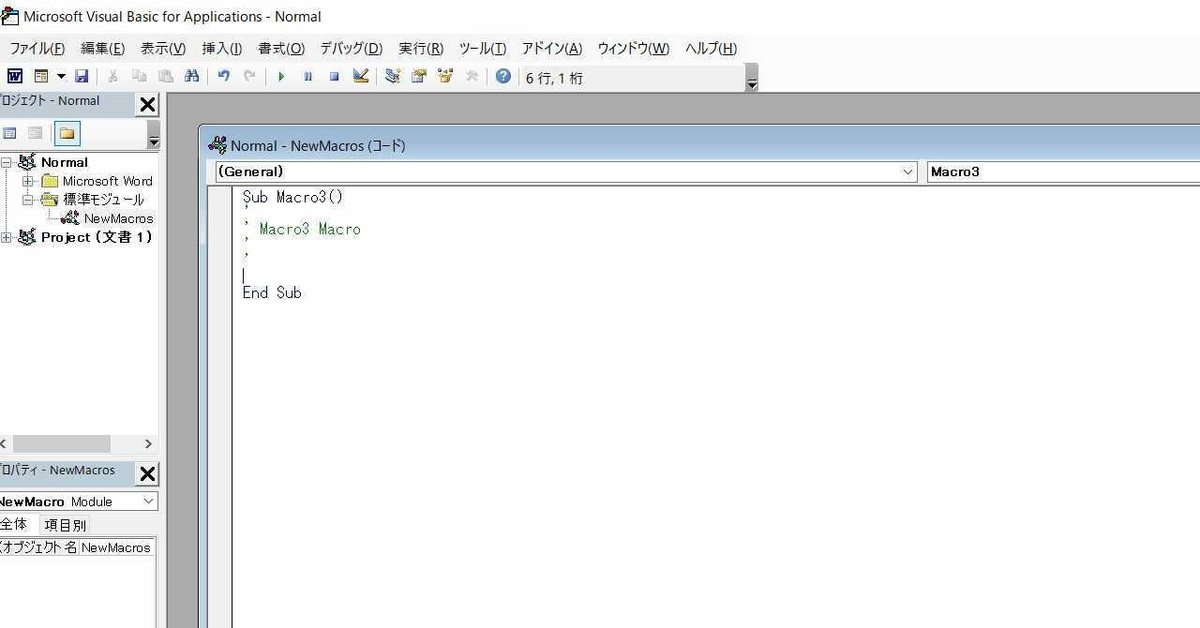
Task: Click the object name value NewMacros field
Action: point(117,547)
